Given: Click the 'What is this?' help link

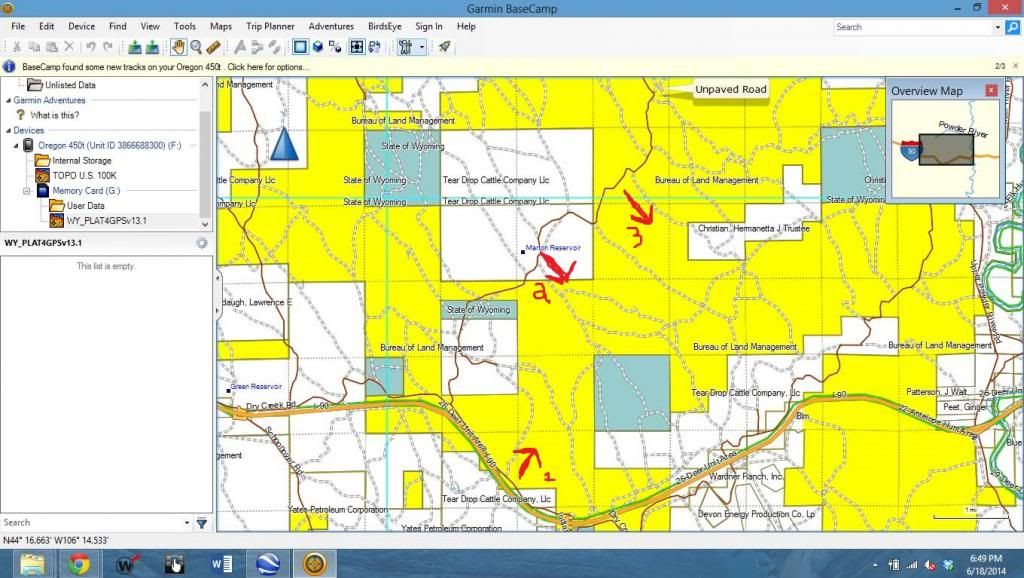Looking at the screenshot, I should coord(54,115).
